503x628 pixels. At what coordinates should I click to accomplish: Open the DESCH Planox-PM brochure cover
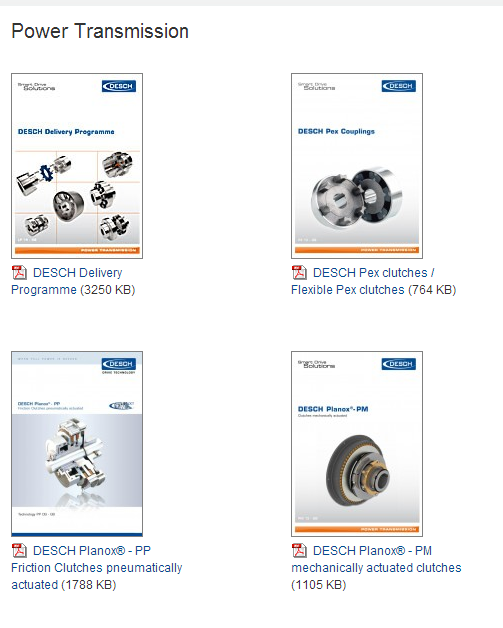point(357,444)
